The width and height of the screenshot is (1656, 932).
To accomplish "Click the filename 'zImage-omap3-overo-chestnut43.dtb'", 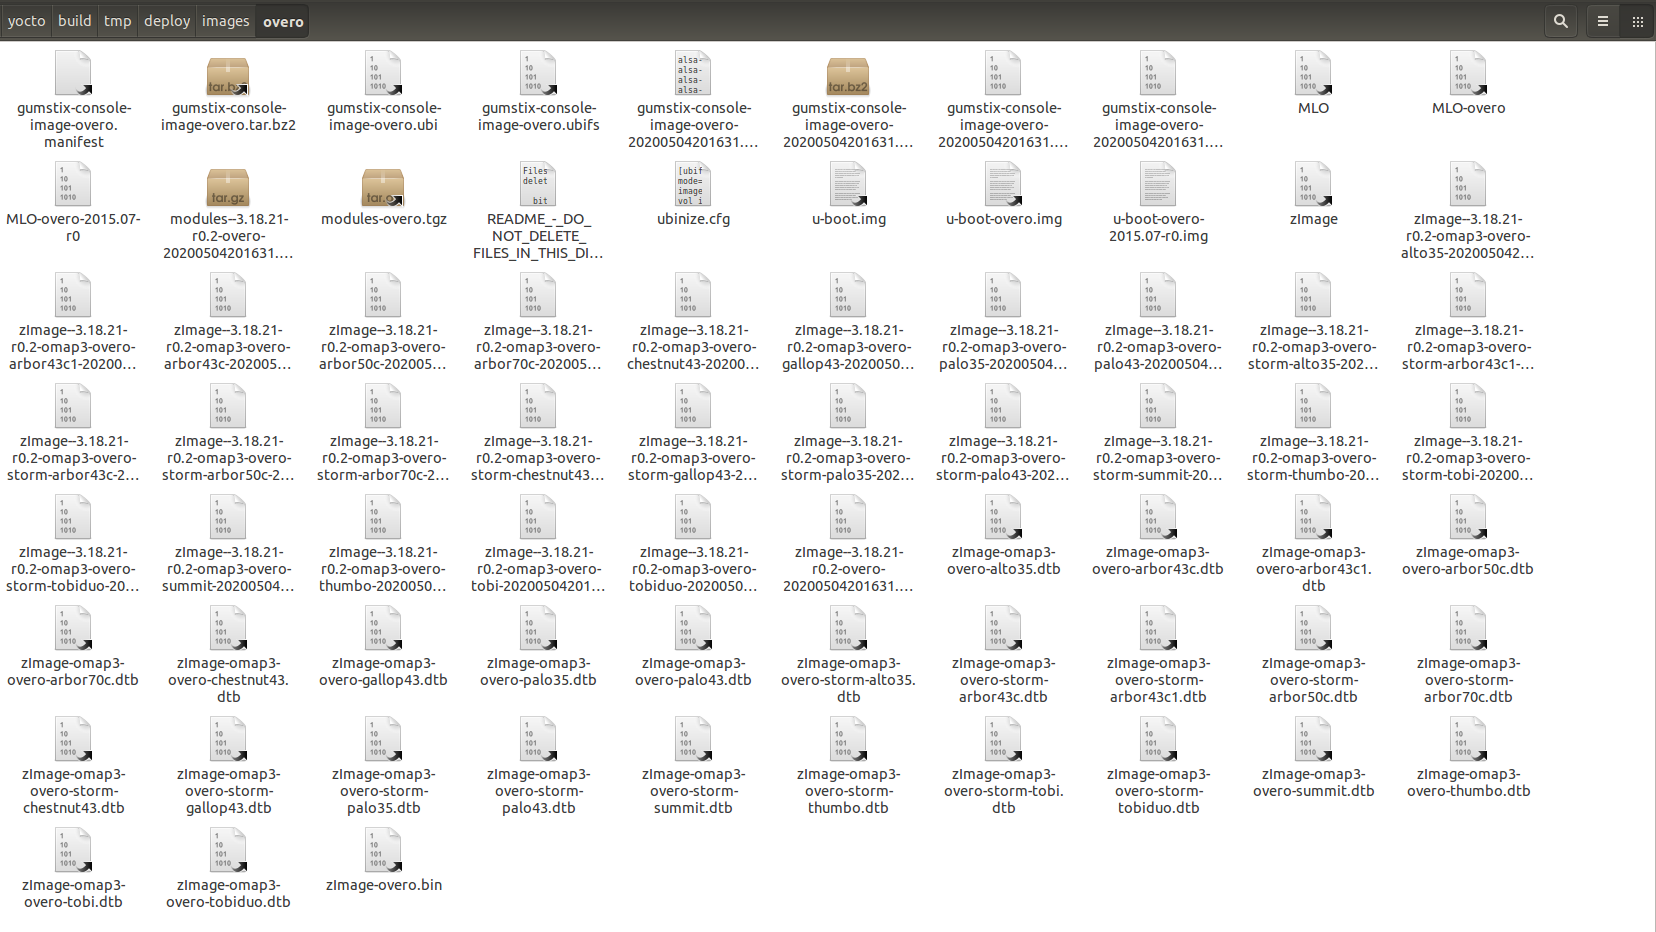I will pos(228,680).
